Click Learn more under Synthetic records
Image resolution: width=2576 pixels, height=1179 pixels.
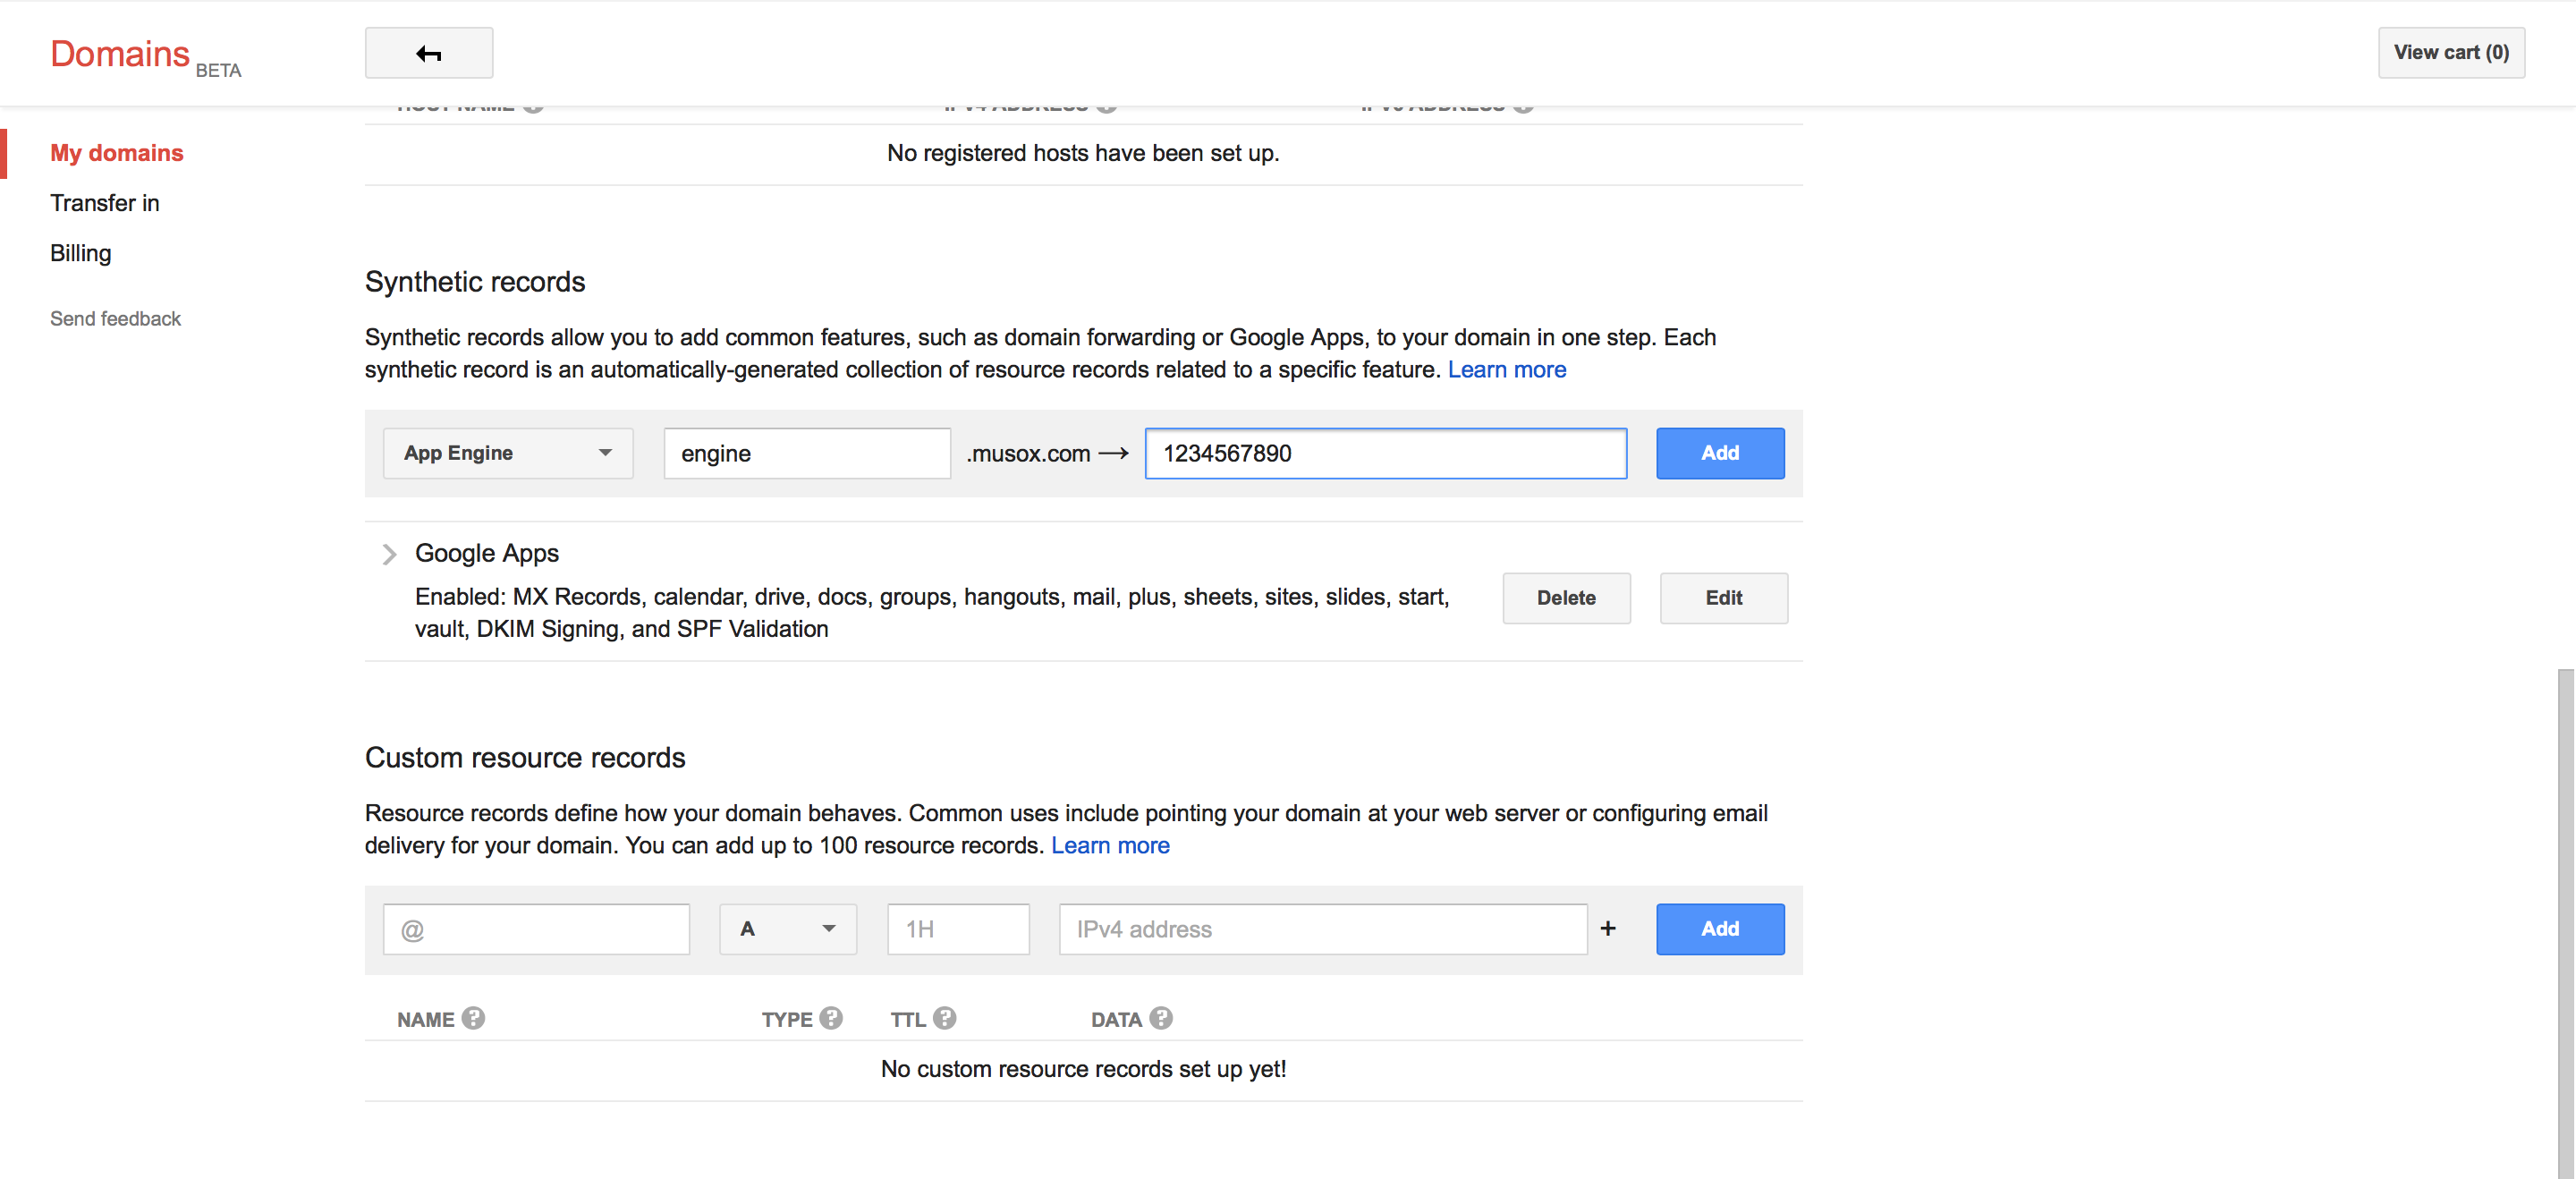(x=1506, y=370)
